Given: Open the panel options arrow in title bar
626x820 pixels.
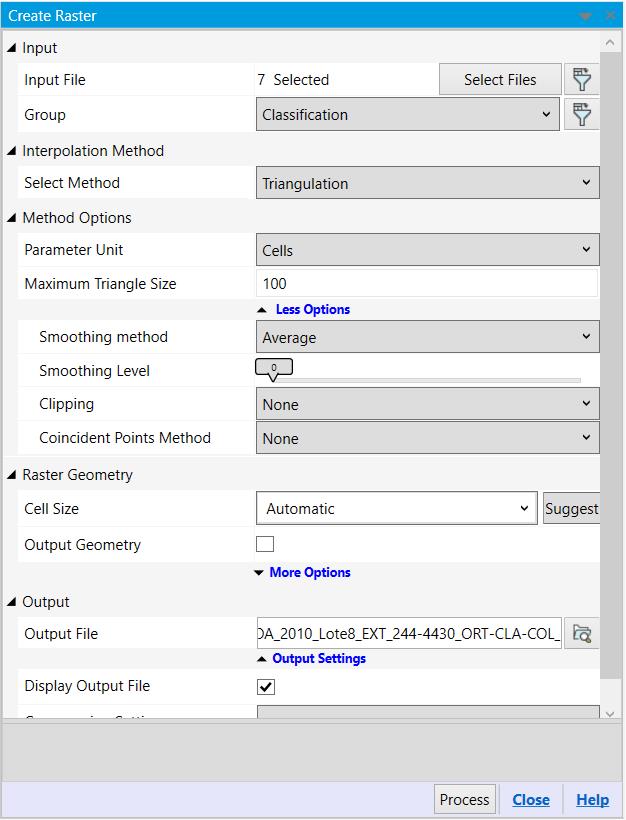Looking at the screenshot, I should coord(586,16).
